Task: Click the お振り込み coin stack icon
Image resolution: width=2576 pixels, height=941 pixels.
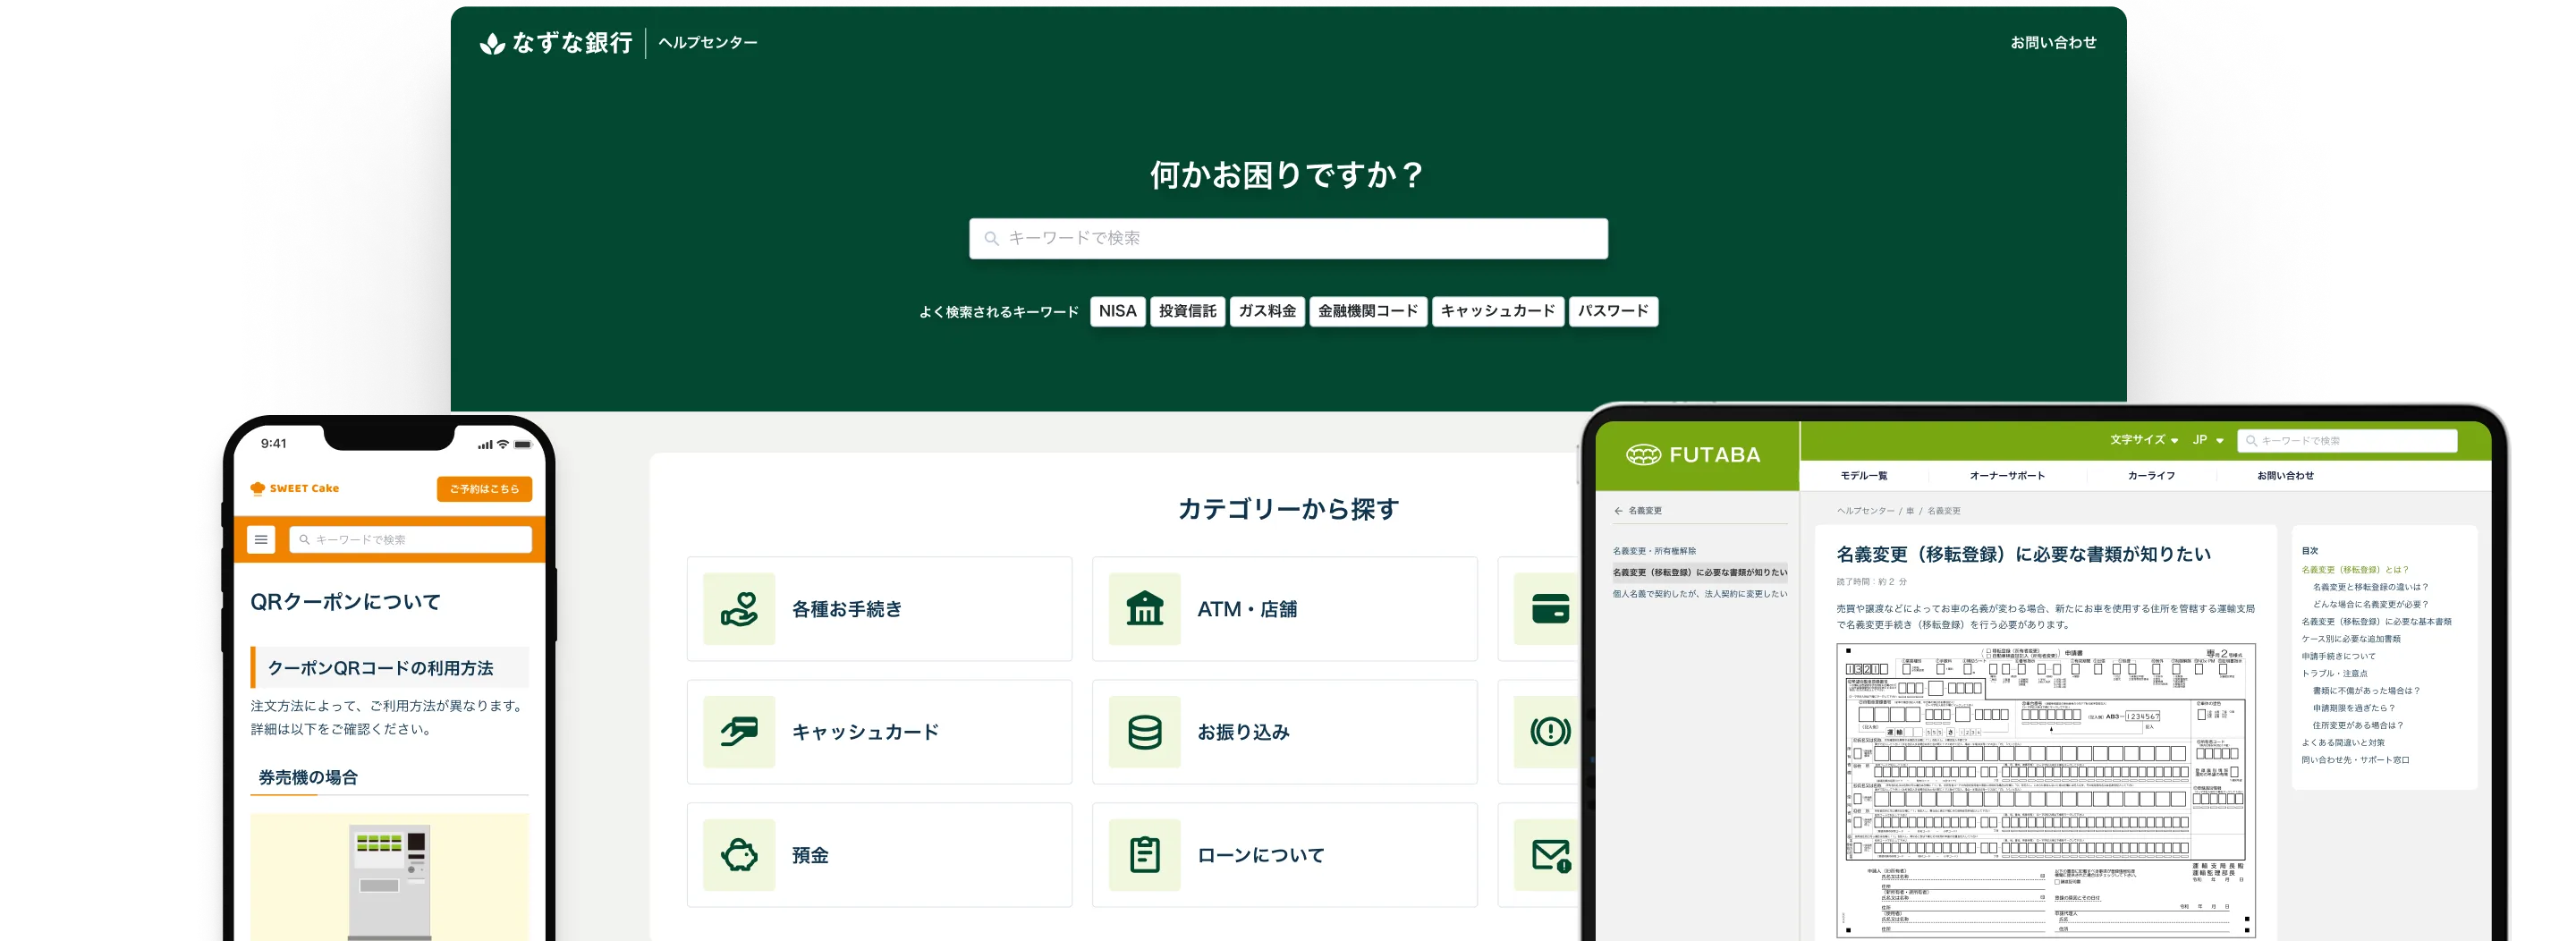Action: 1144,732
